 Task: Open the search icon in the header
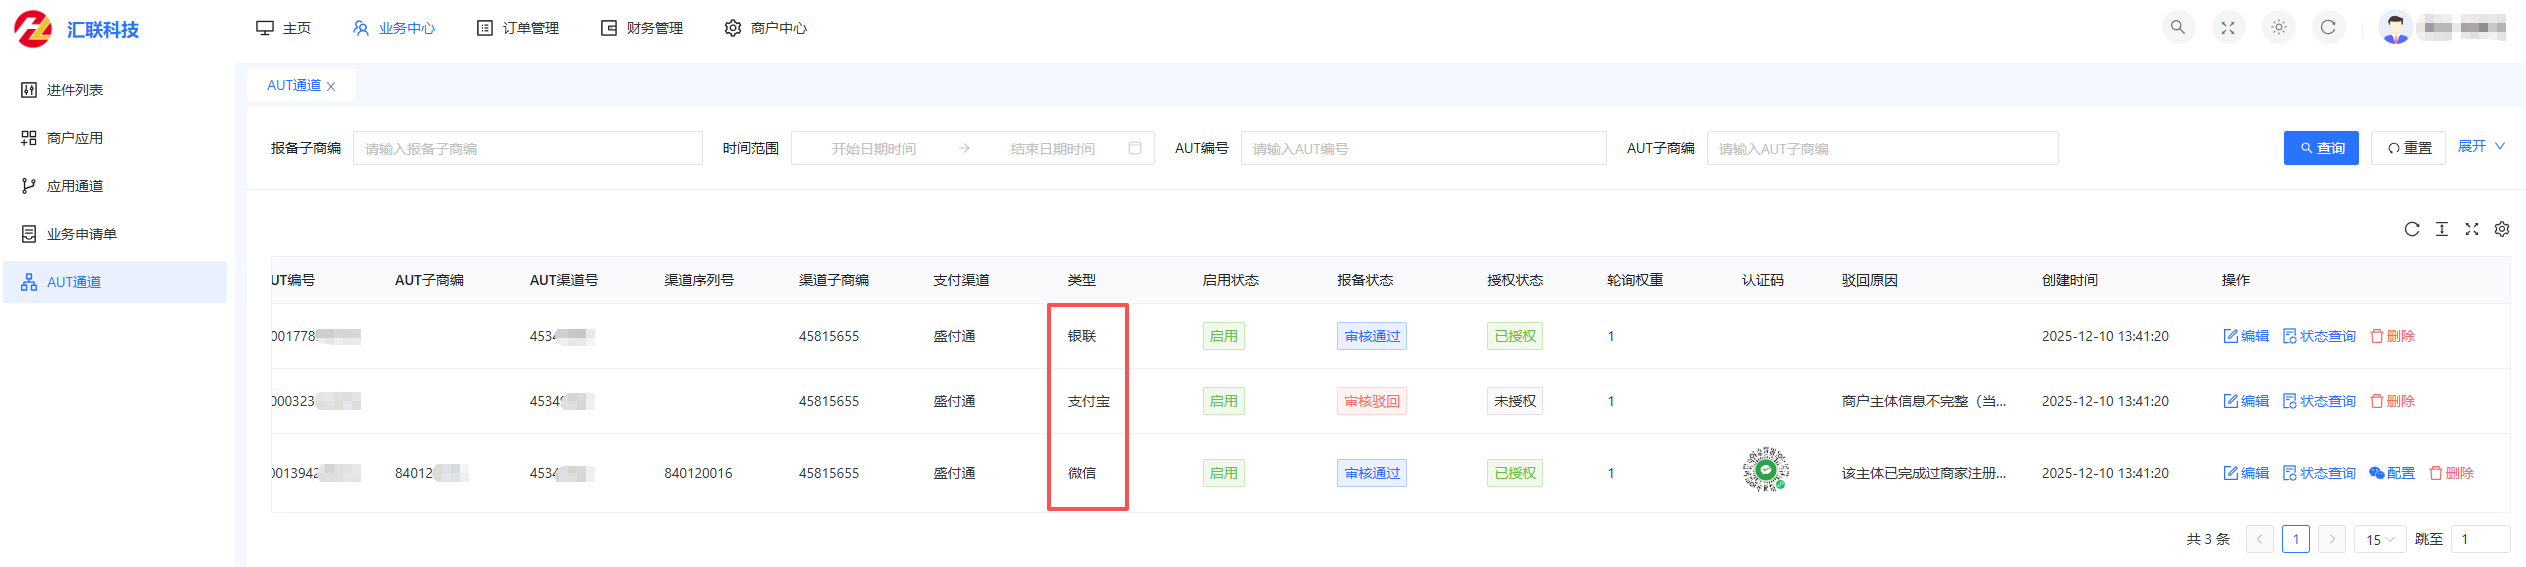click(2178, 28)
